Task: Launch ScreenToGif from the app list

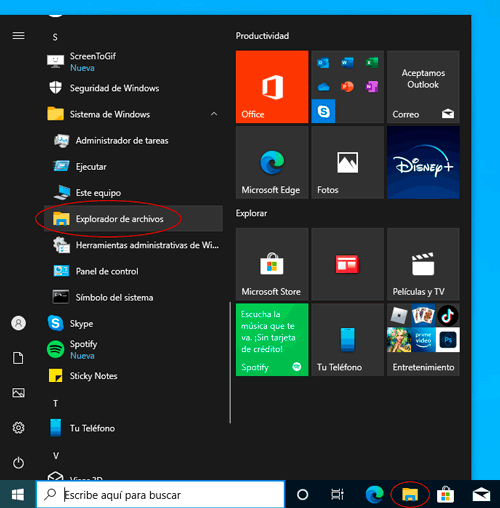Action: point(133,62)
